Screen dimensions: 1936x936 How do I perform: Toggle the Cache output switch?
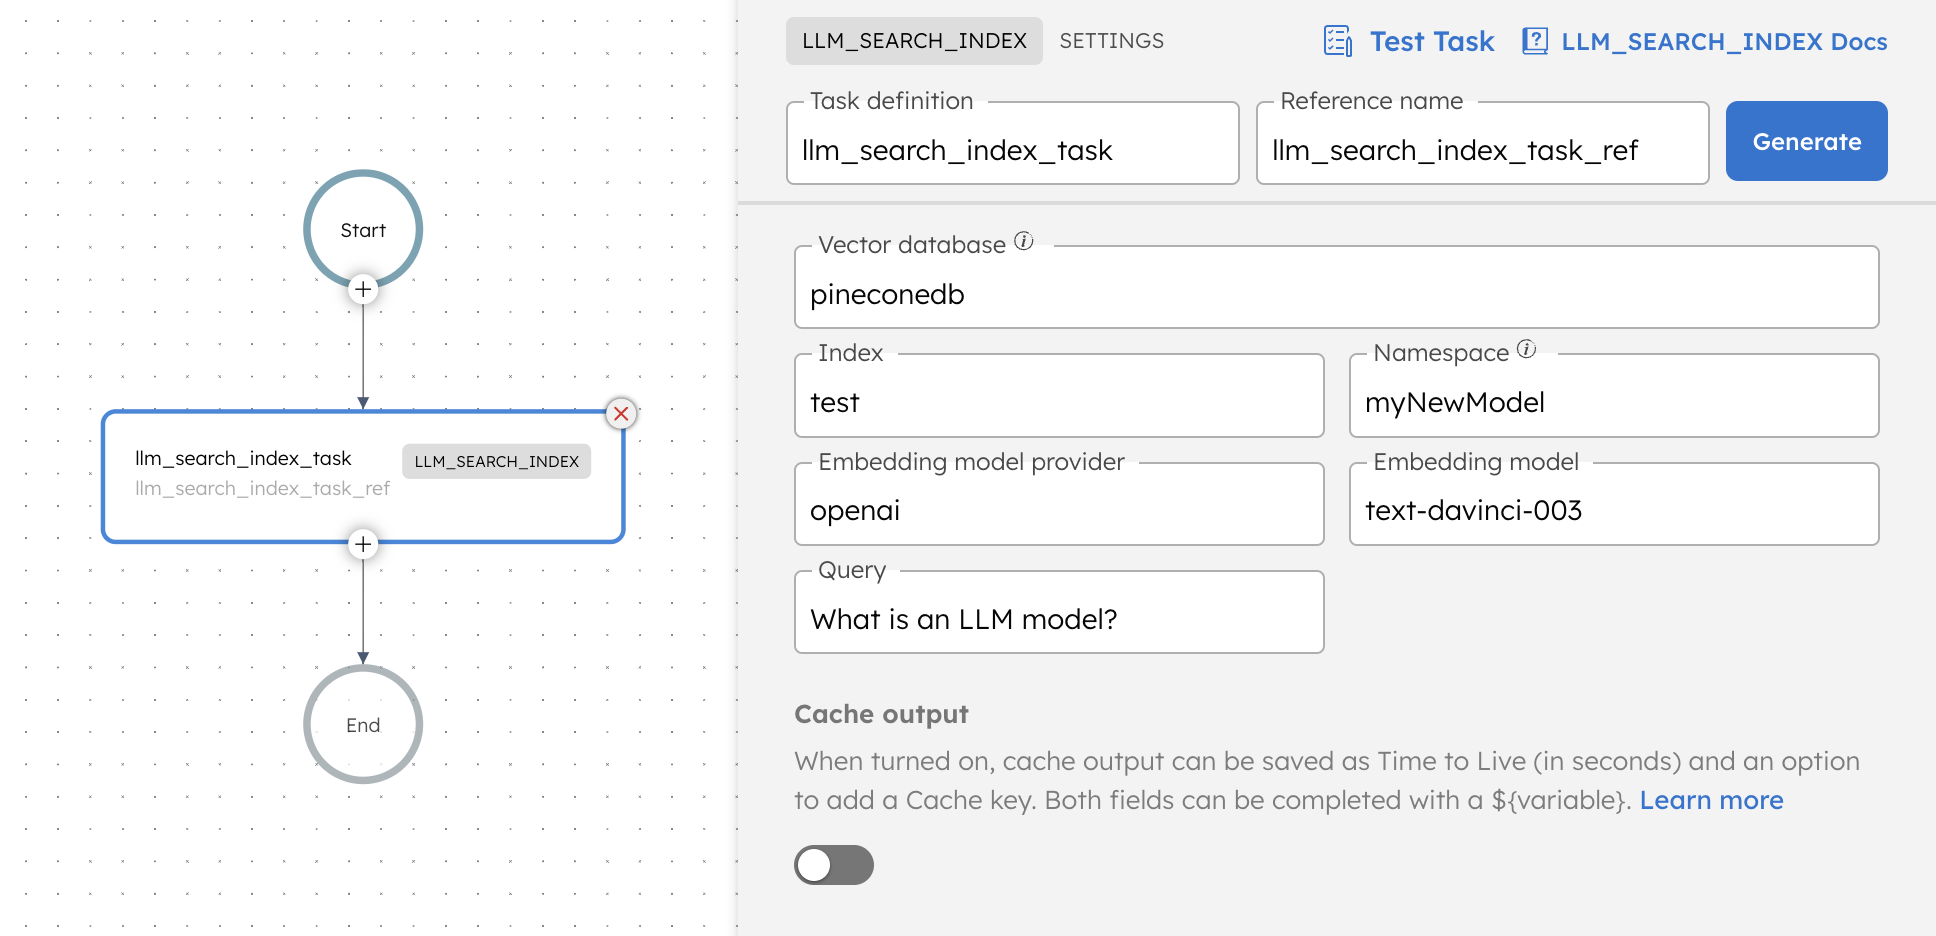834,865
